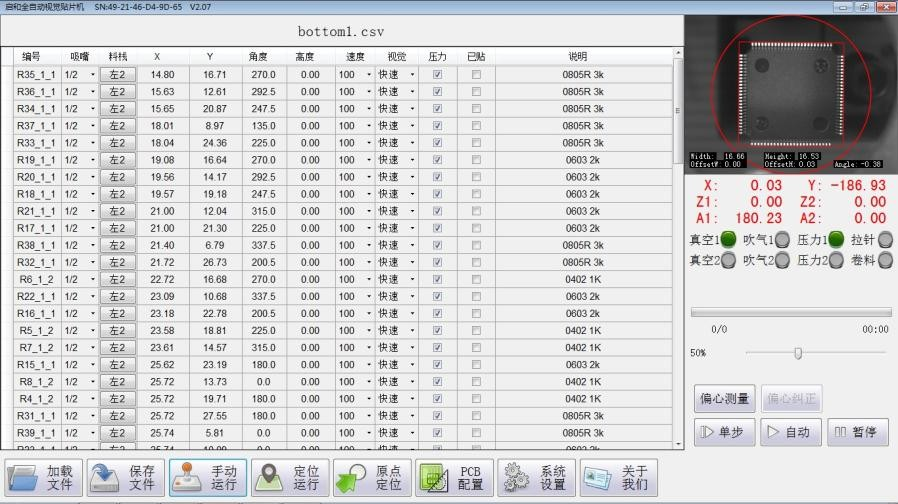The width and height of the screenshot is (898, 504).
Task: Open 速度 speed dropdown for R18_1_1
Action: click(369, 194)
